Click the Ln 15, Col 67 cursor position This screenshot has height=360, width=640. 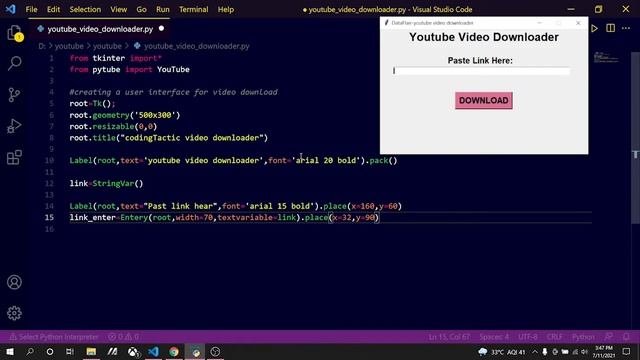449,337
